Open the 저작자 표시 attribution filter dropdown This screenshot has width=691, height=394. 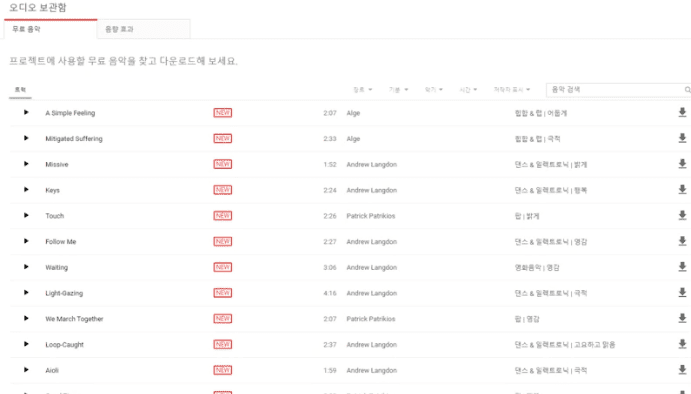click(x=512, y=89)
